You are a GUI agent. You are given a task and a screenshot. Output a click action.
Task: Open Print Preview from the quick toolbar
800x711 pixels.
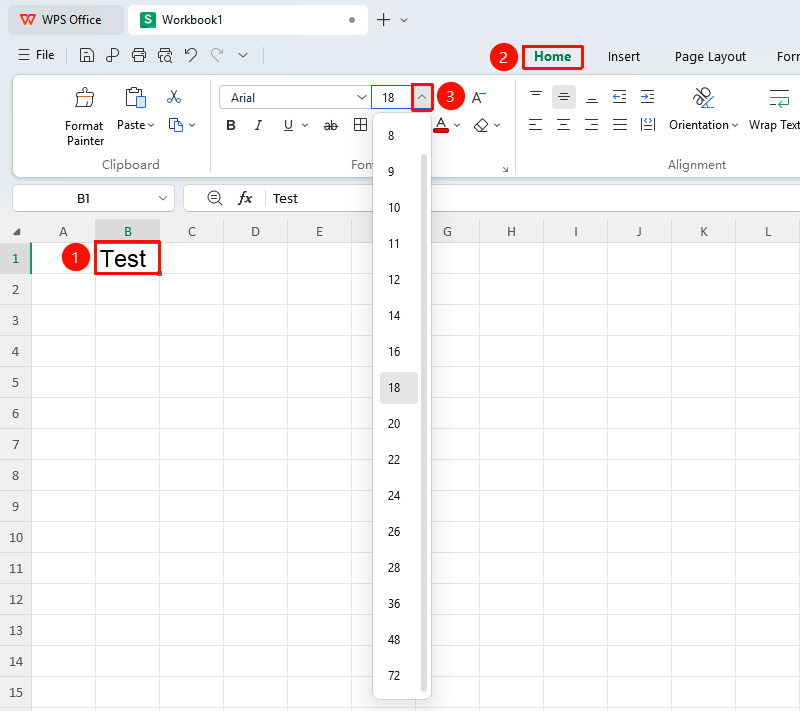165,55
